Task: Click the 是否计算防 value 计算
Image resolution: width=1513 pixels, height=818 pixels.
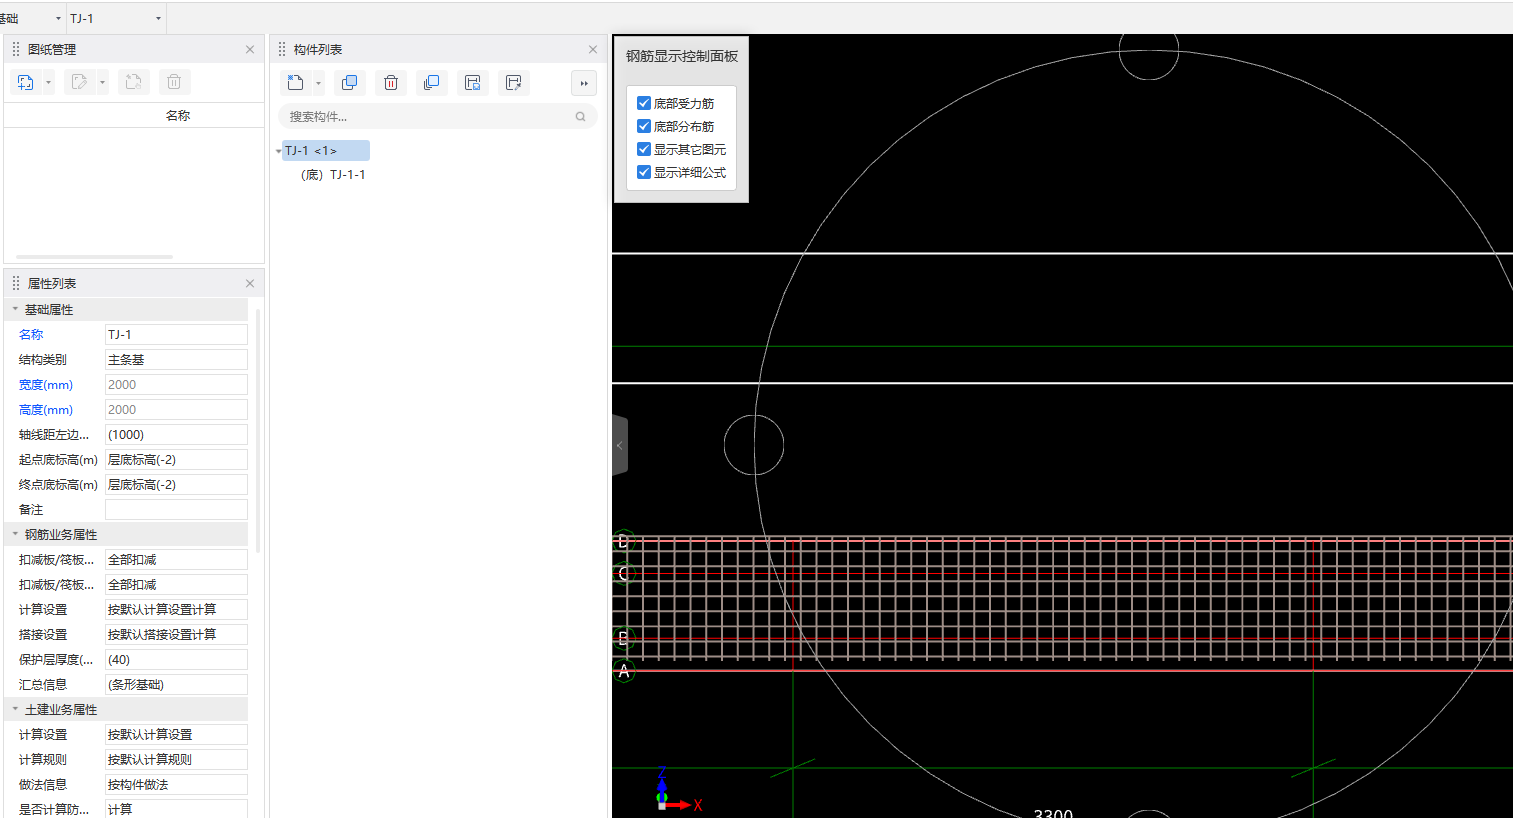Action: tap(176, 808)
